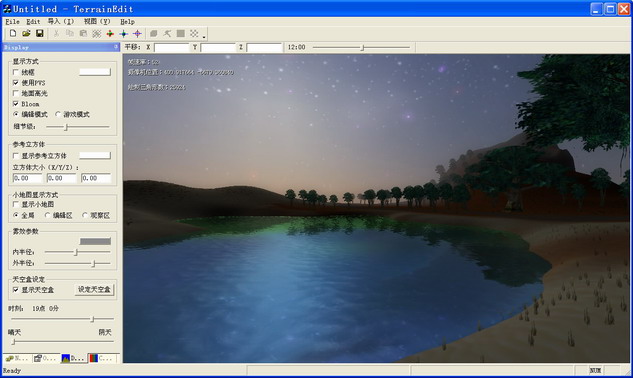Select the 观察区 view area radio
Screen dimensions: 633x378
point(85,215)
